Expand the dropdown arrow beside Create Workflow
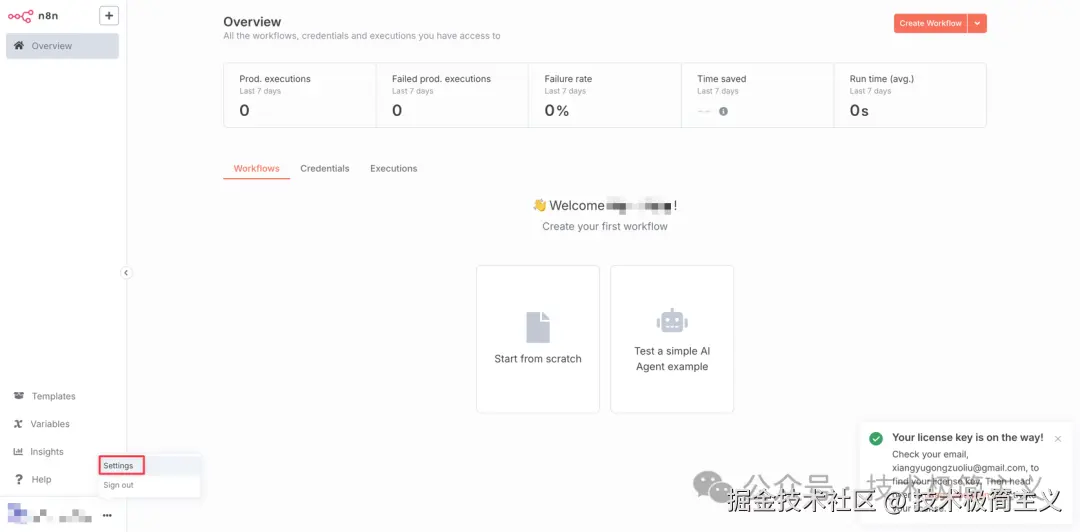This screenshot has width=1080, height=532. pos(977,23)
